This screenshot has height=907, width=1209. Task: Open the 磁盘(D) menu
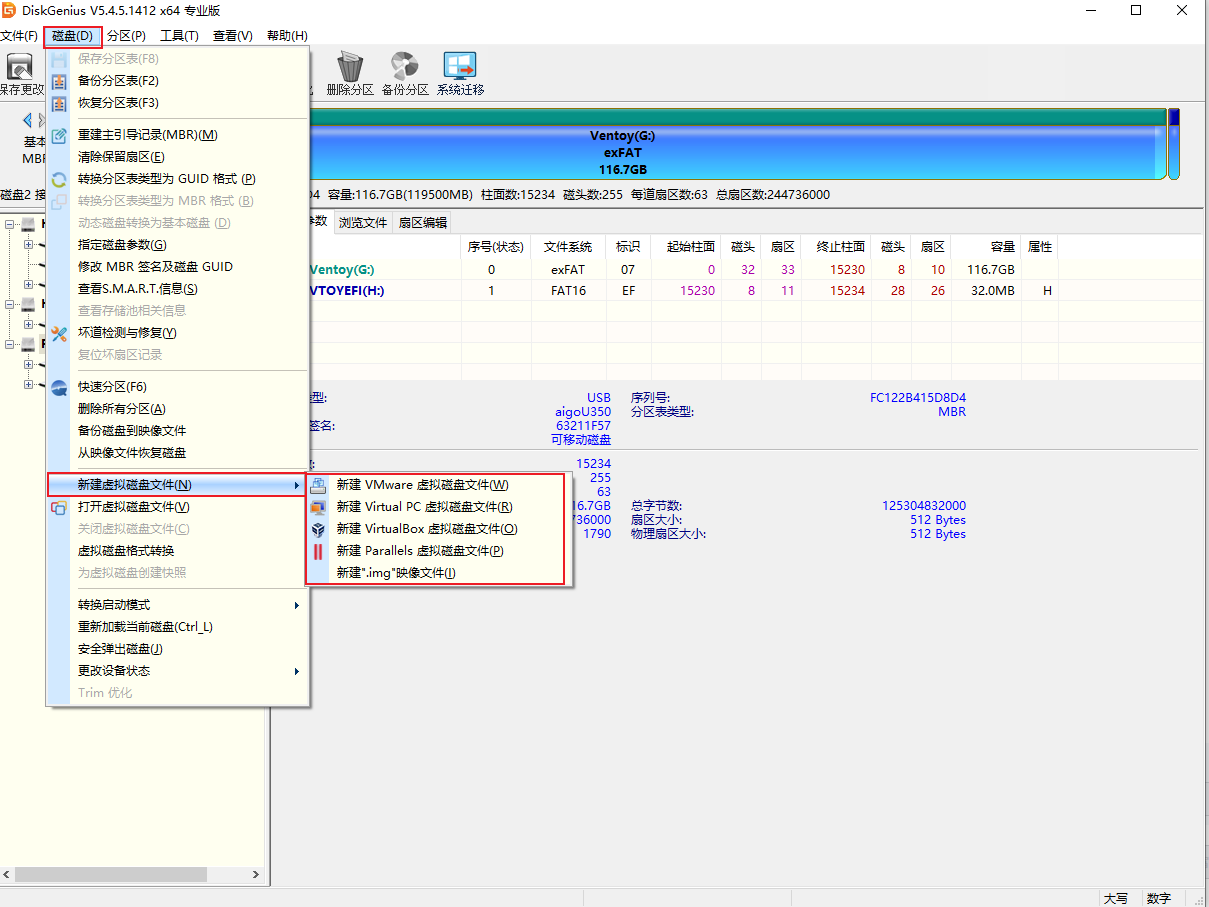coord(73,35)
